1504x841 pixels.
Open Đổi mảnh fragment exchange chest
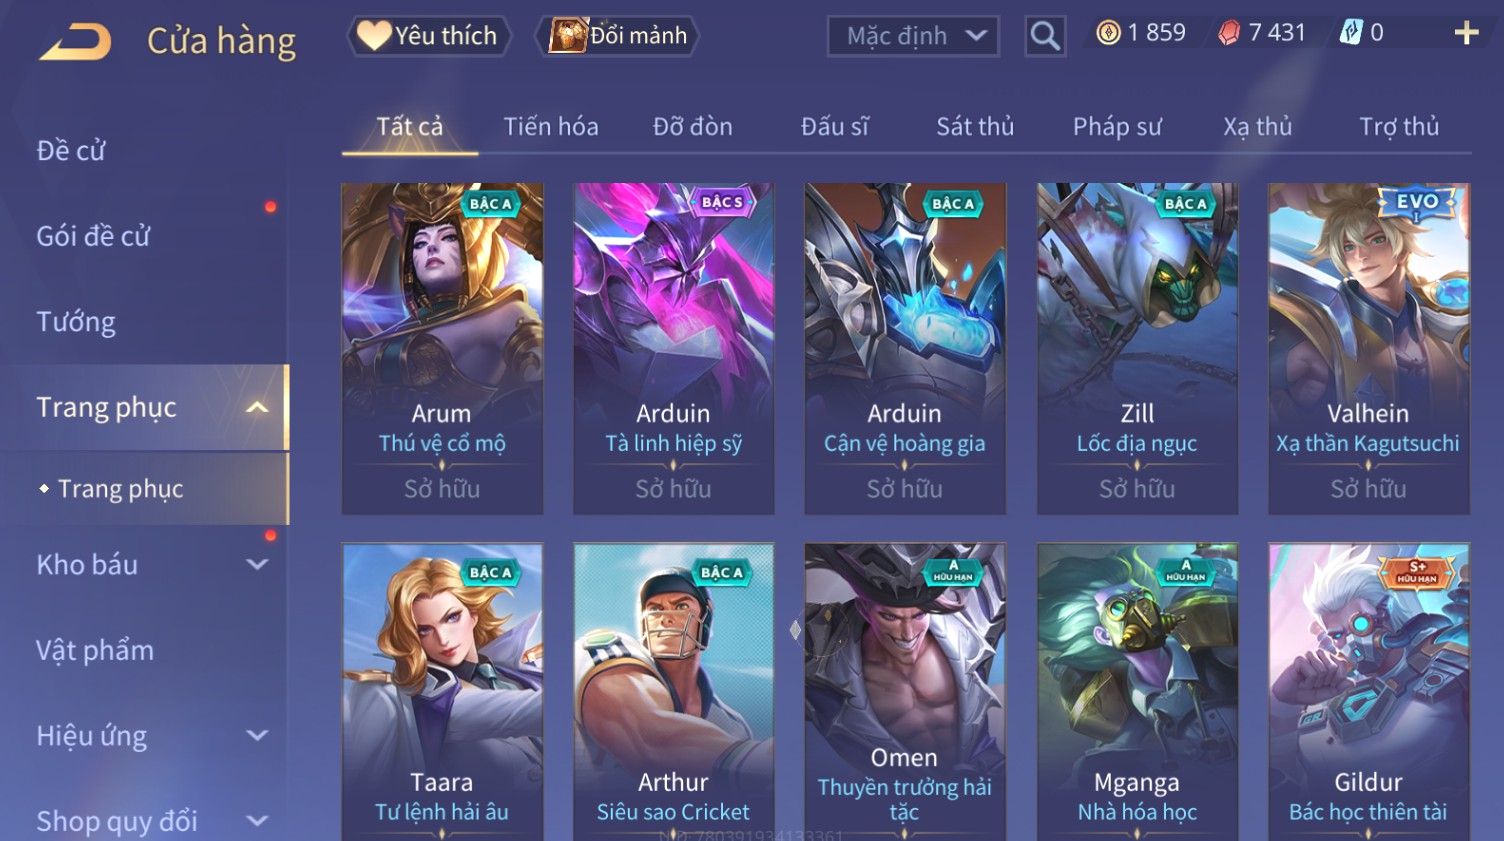click(618, 36)
